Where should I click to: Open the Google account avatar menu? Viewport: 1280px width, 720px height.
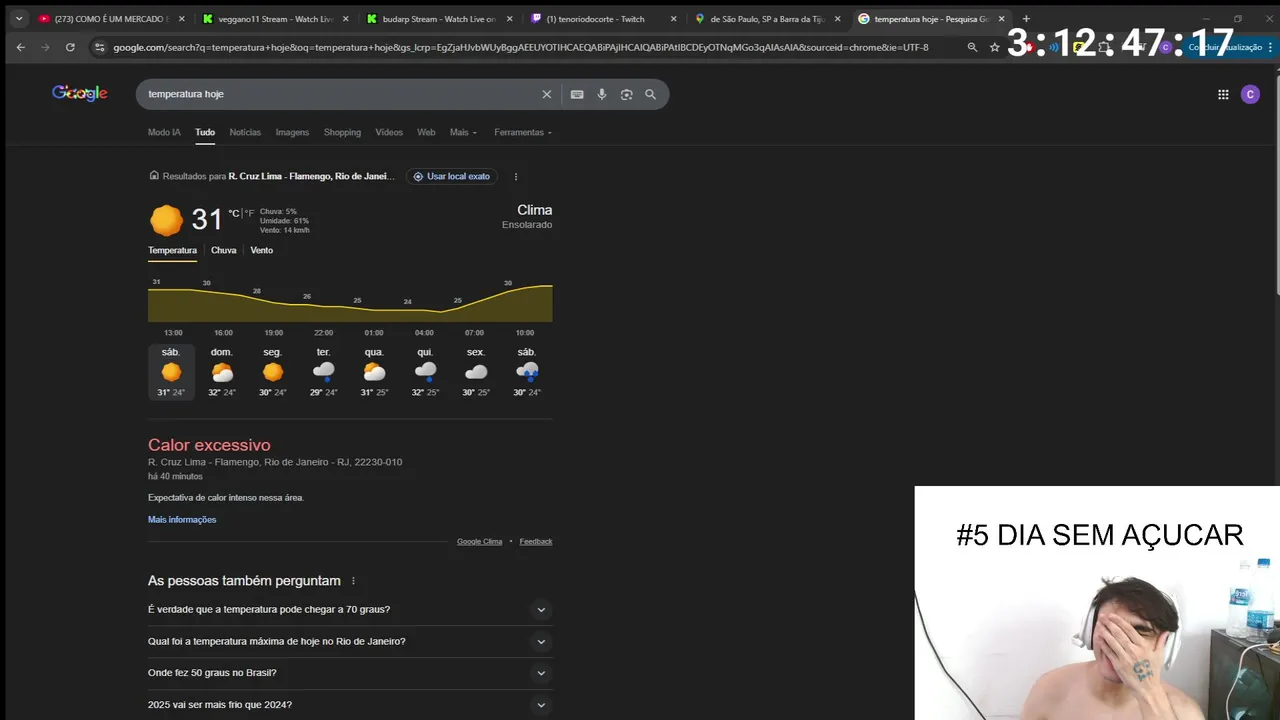point(1250,94)
